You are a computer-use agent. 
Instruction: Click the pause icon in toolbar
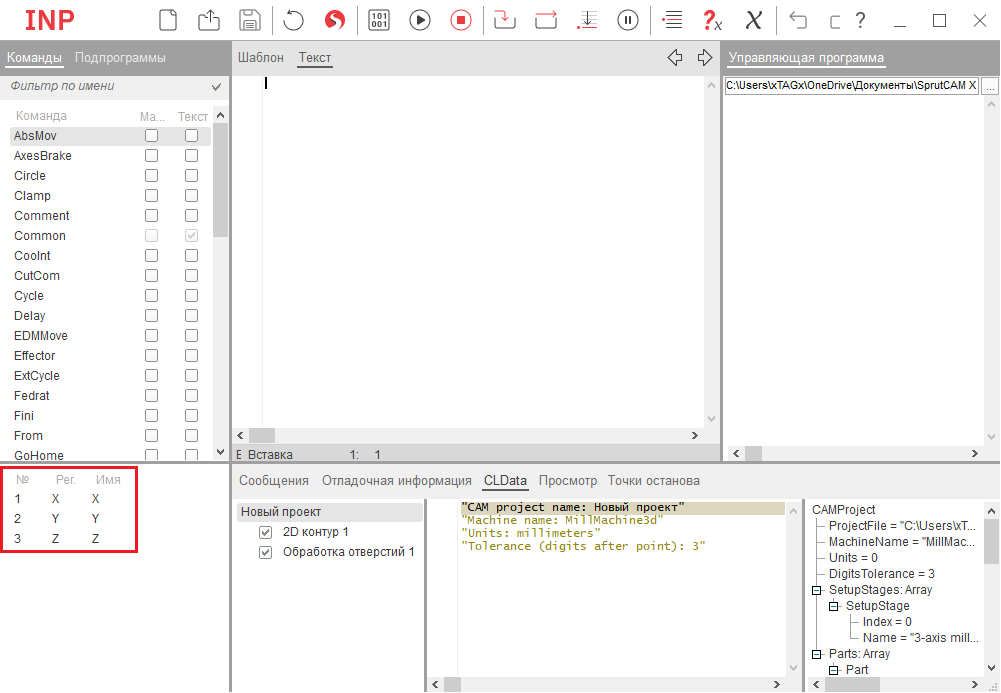pos(628,20)
